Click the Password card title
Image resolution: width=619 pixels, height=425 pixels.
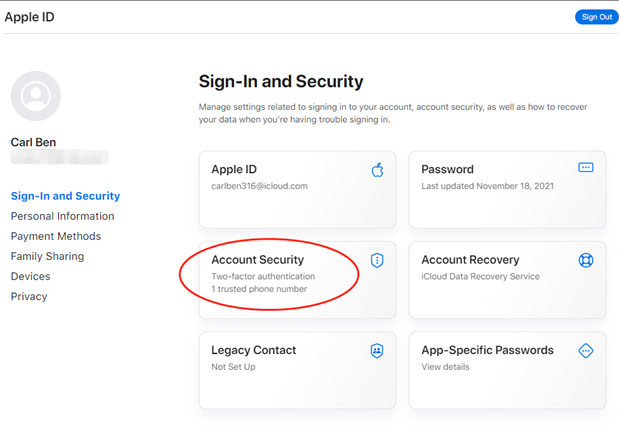click(x=447, y=169)
